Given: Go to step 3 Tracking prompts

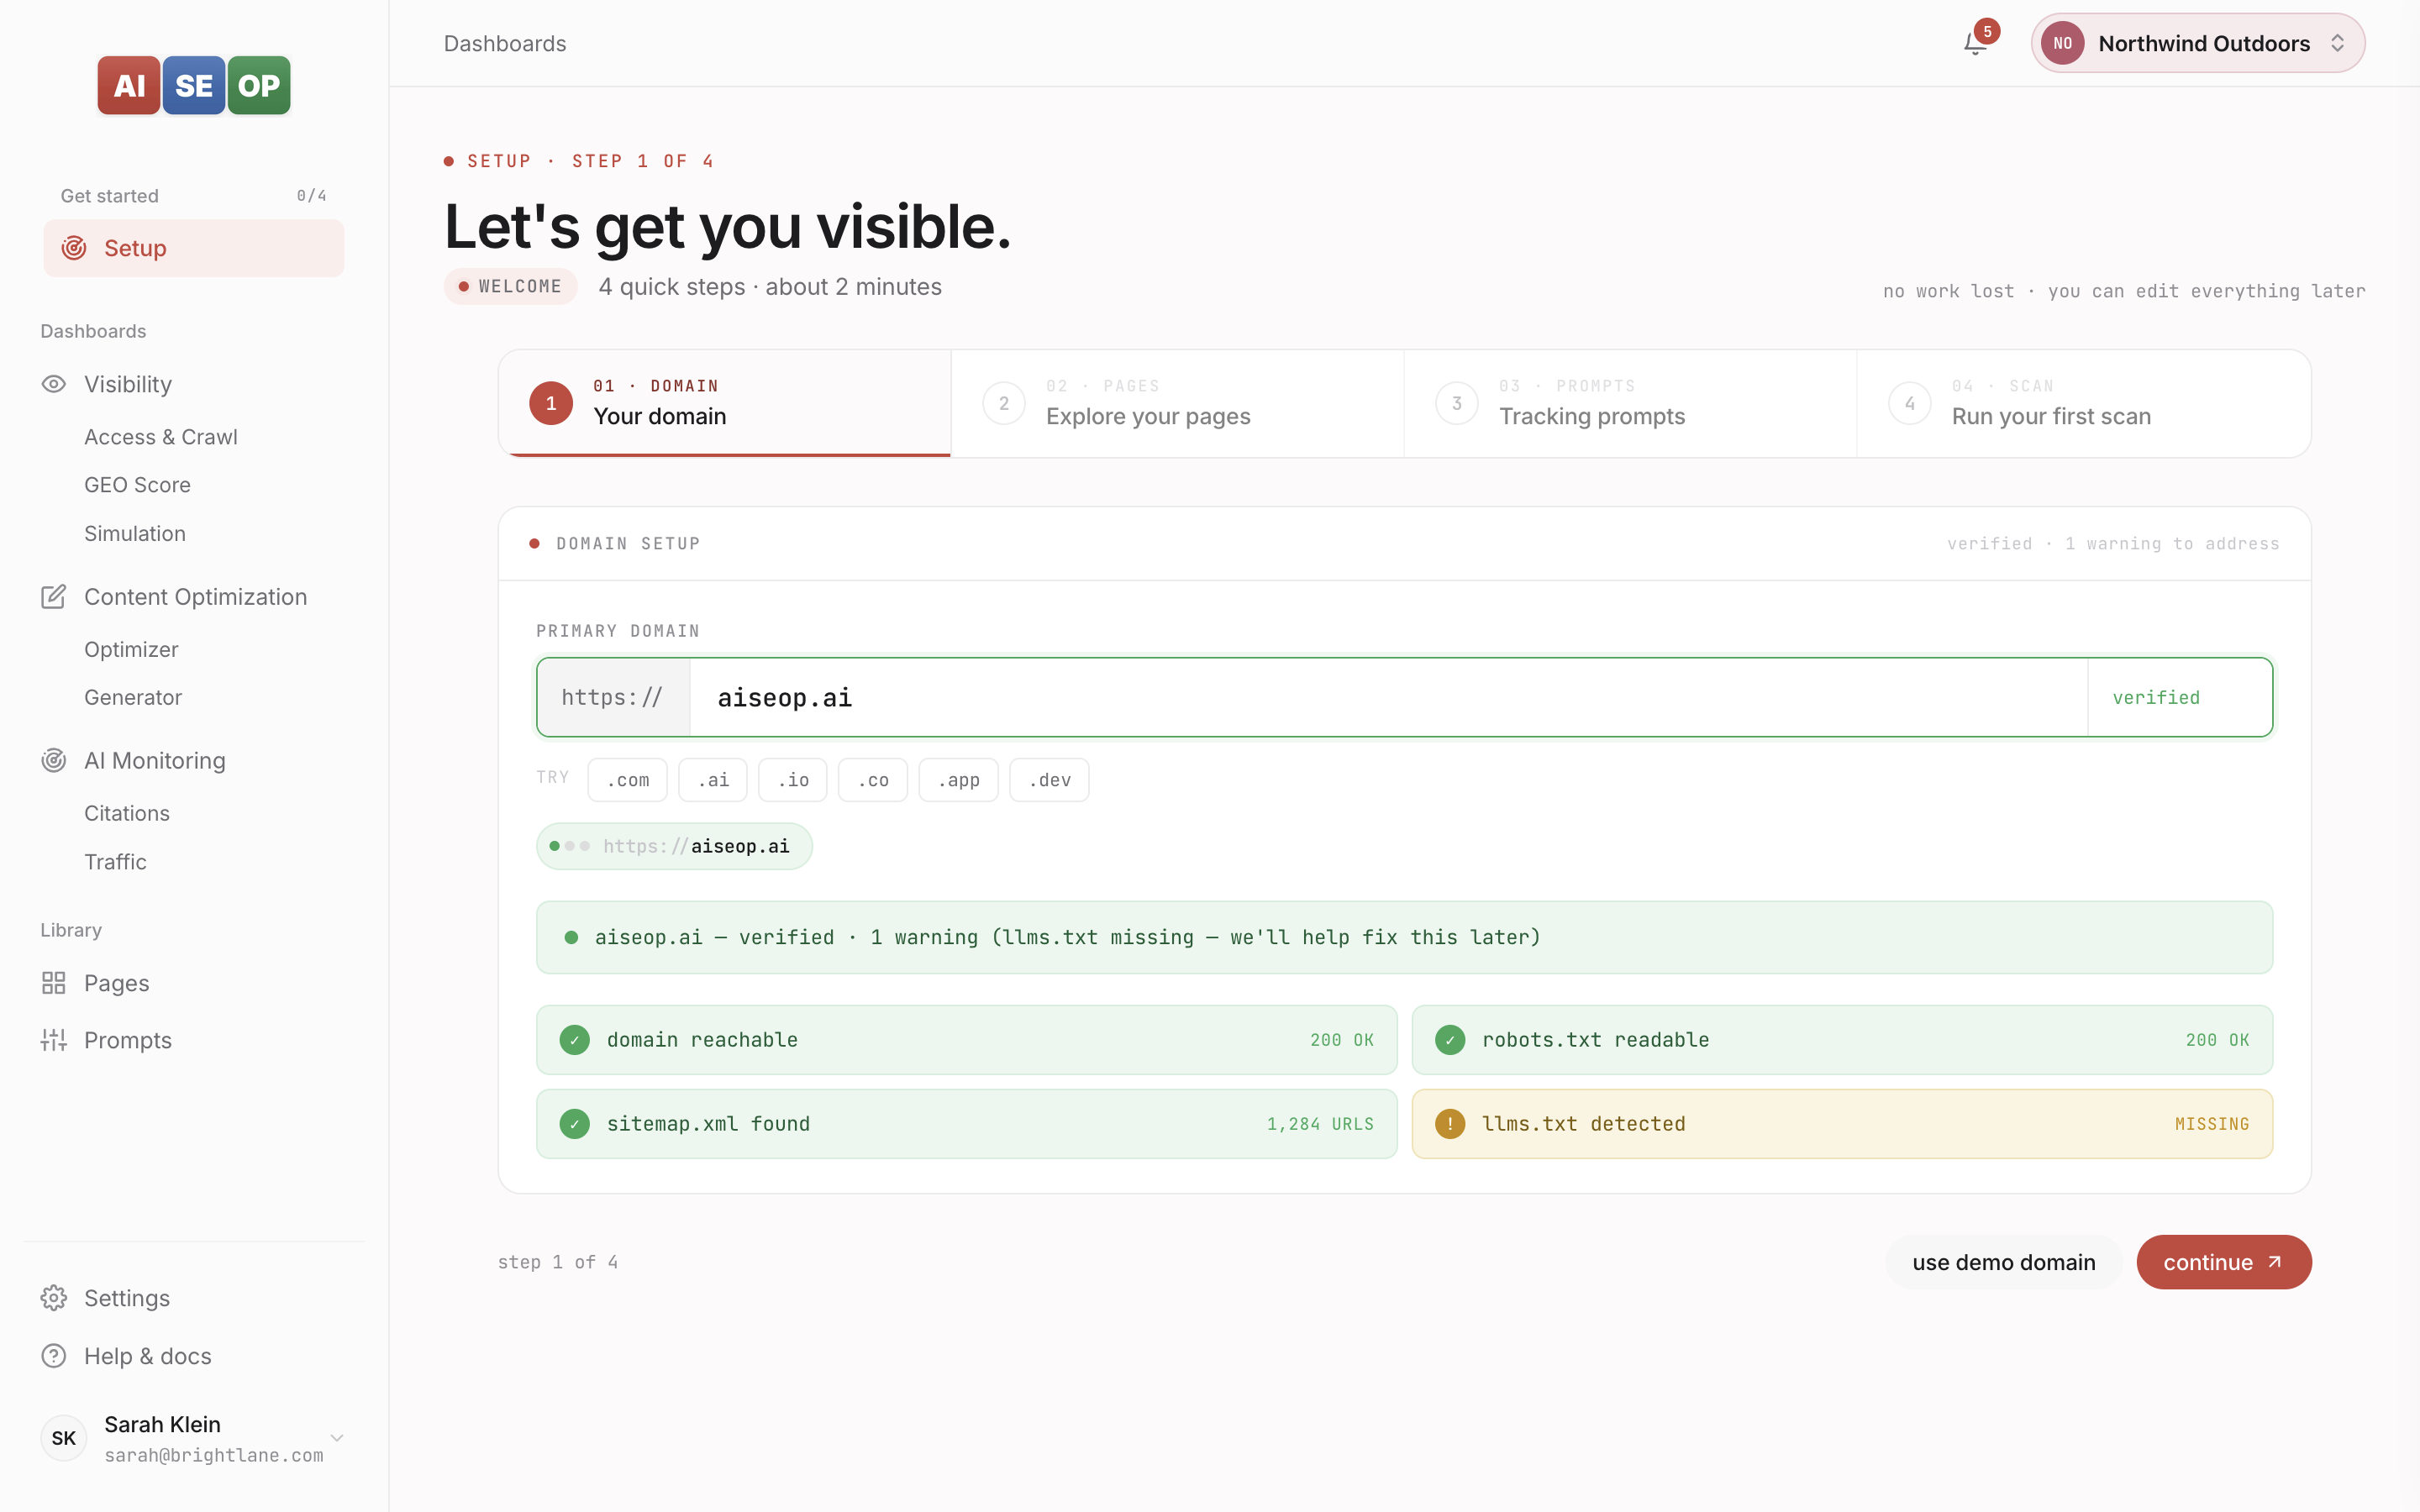Looking at the screenshot, I should (x=1630, y=403).
